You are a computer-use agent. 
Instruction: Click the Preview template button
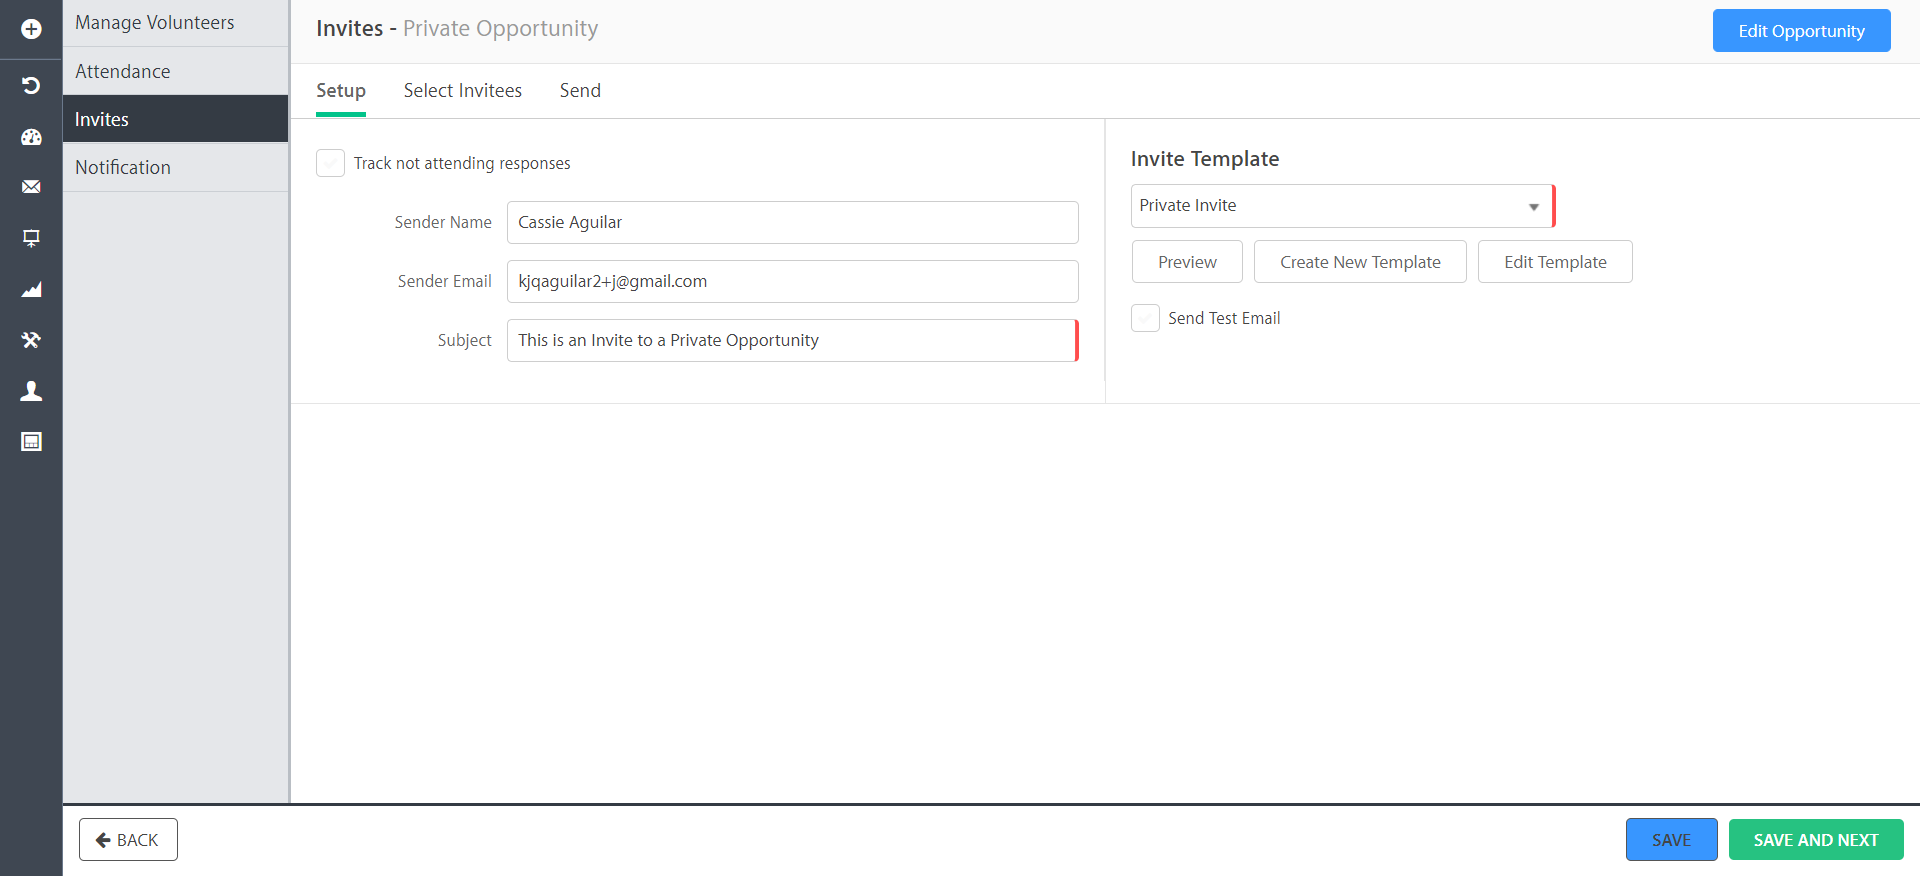point(1187,262)
